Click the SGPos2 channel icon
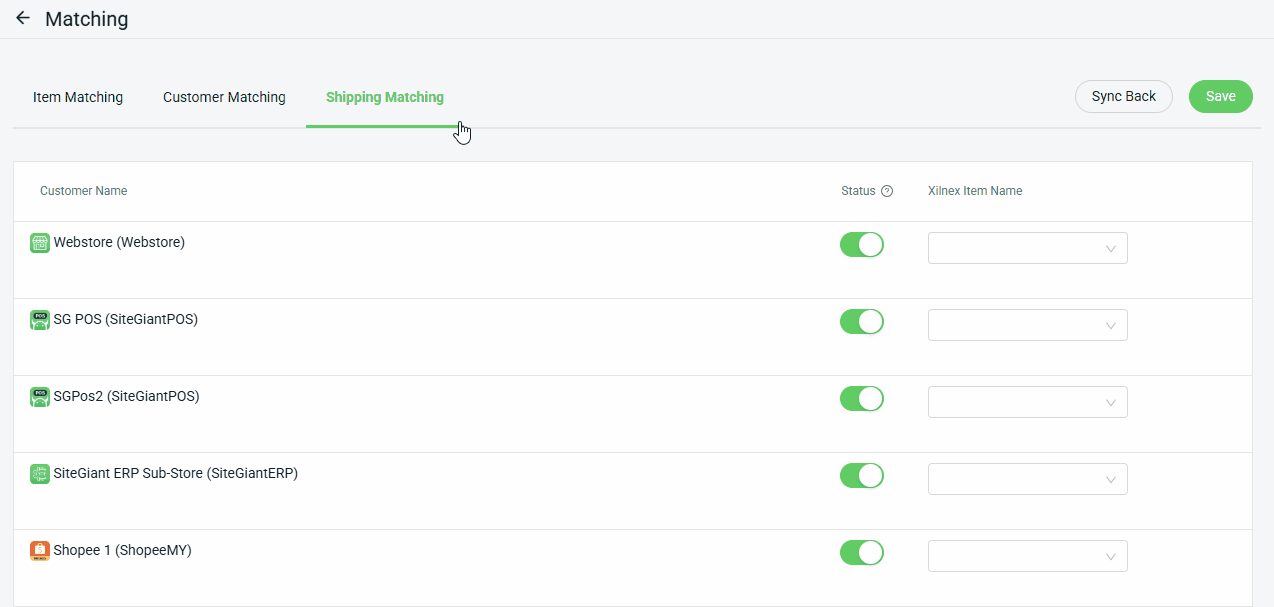Image resolution: width=1274 pixels, height=607 pixels. tap(40, 397)
